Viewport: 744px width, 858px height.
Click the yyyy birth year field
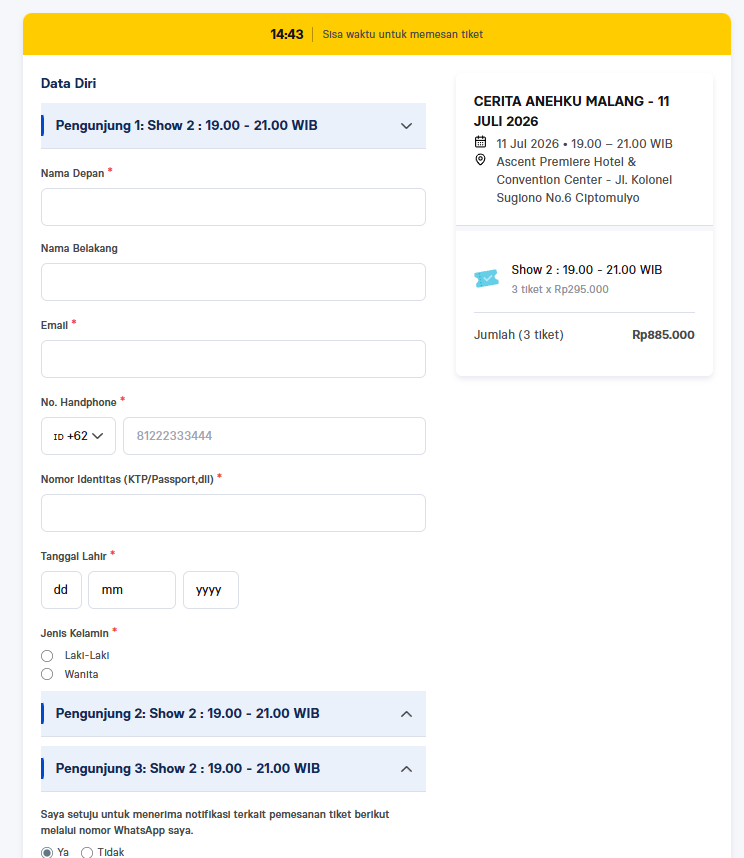tap(211, 590)
